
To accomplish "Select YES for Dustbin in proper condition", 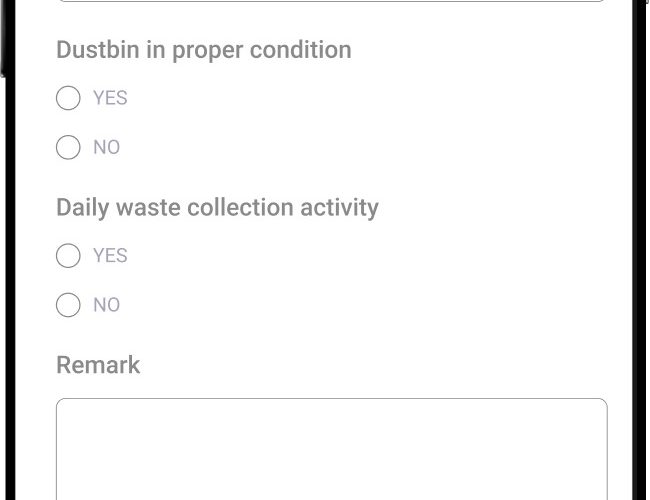I will (x=68, y=98).
